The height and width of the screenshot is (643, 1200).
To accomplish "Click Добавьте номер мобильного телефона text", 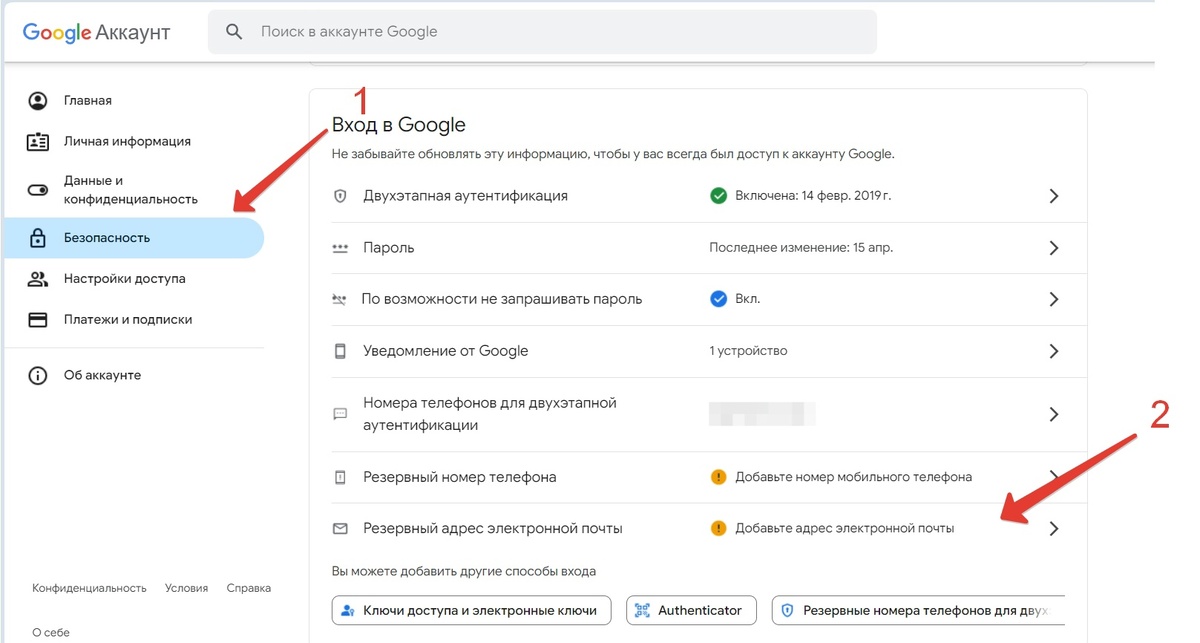I will click(x=853, y=477).
